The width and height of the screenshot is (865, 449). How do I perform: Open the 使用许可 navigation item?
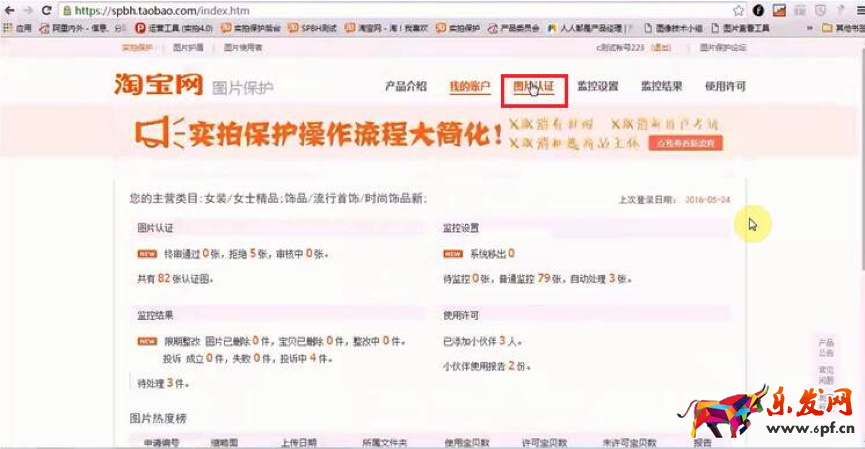[725, 87]
